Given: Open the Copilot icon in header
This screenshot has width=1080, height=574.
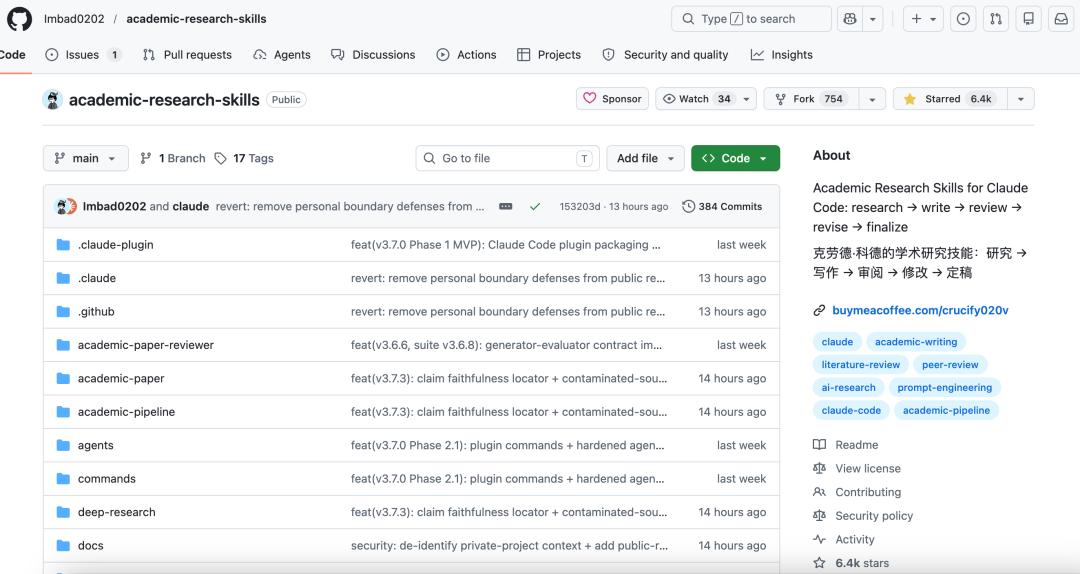Looking at the screenshot, I should (x=850, y=19).
